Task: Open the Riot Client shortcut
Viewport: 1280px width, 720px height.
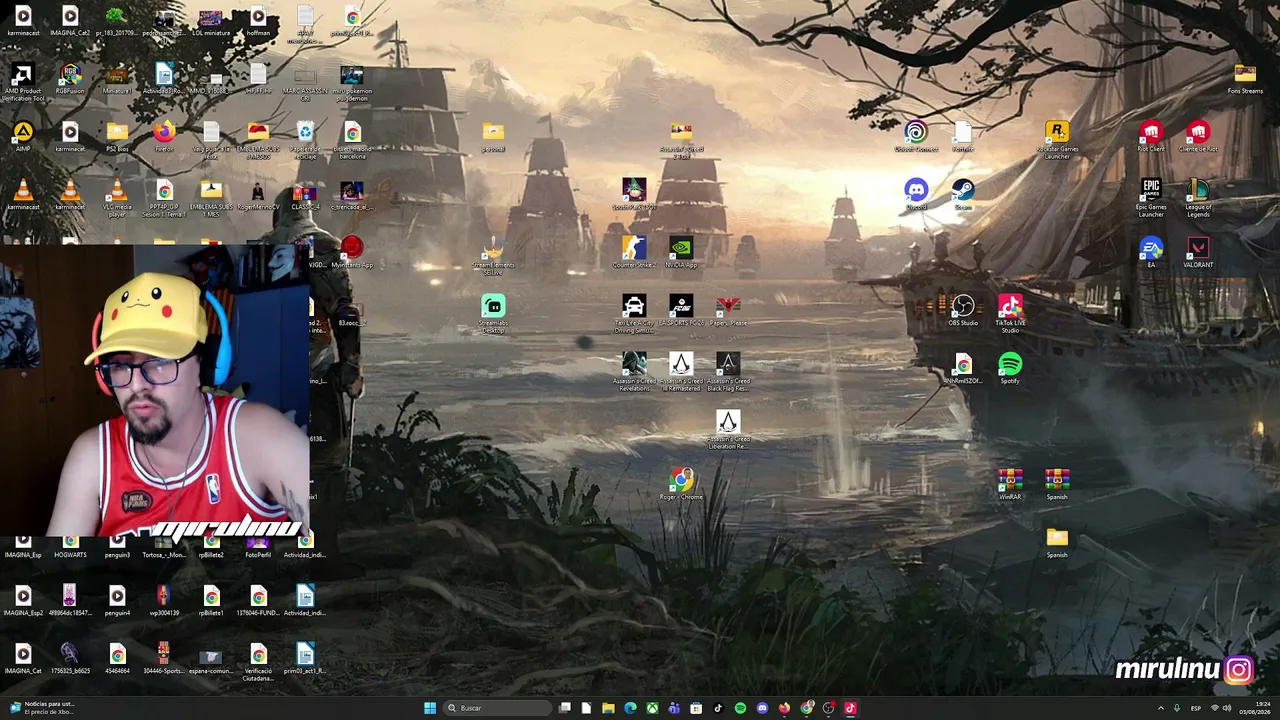Action: (1151, 136)
